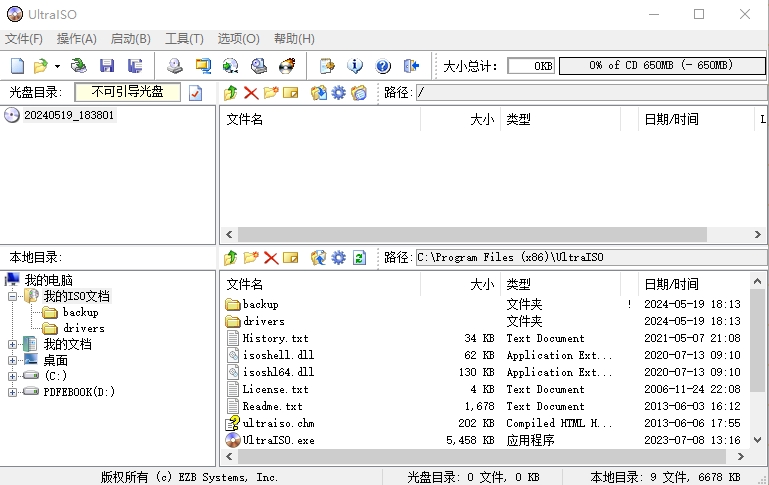Click the add-to-image icon in local toolbar

pos(319,257)
